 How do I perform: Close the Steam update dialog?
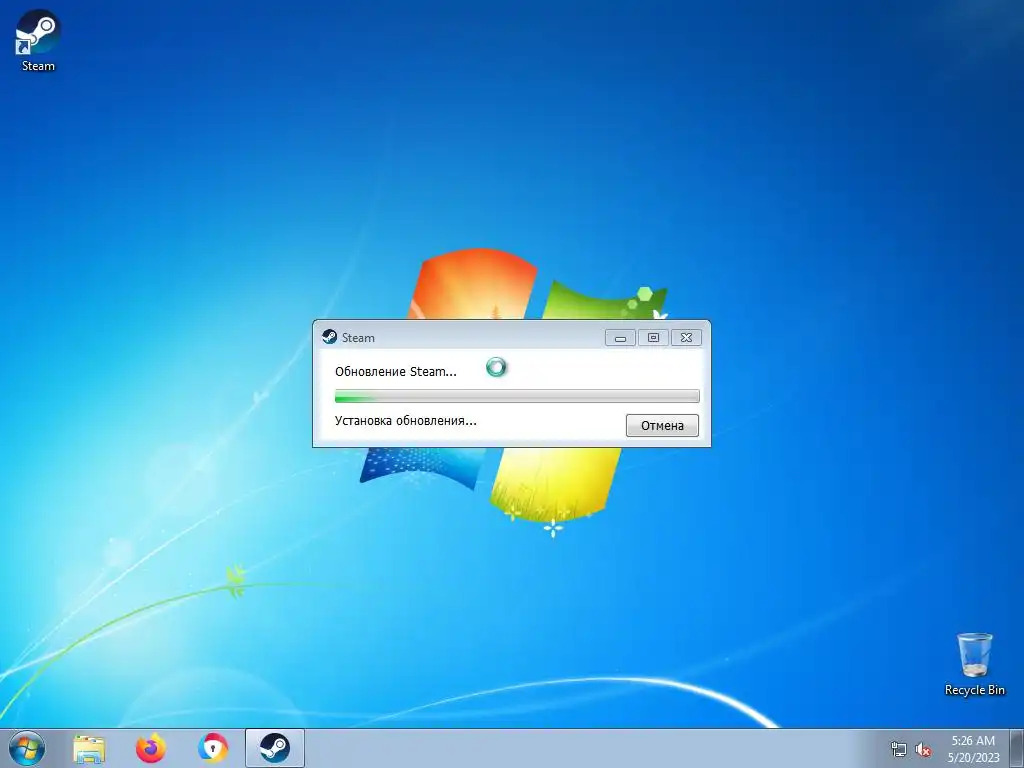[x=686, y=338]
